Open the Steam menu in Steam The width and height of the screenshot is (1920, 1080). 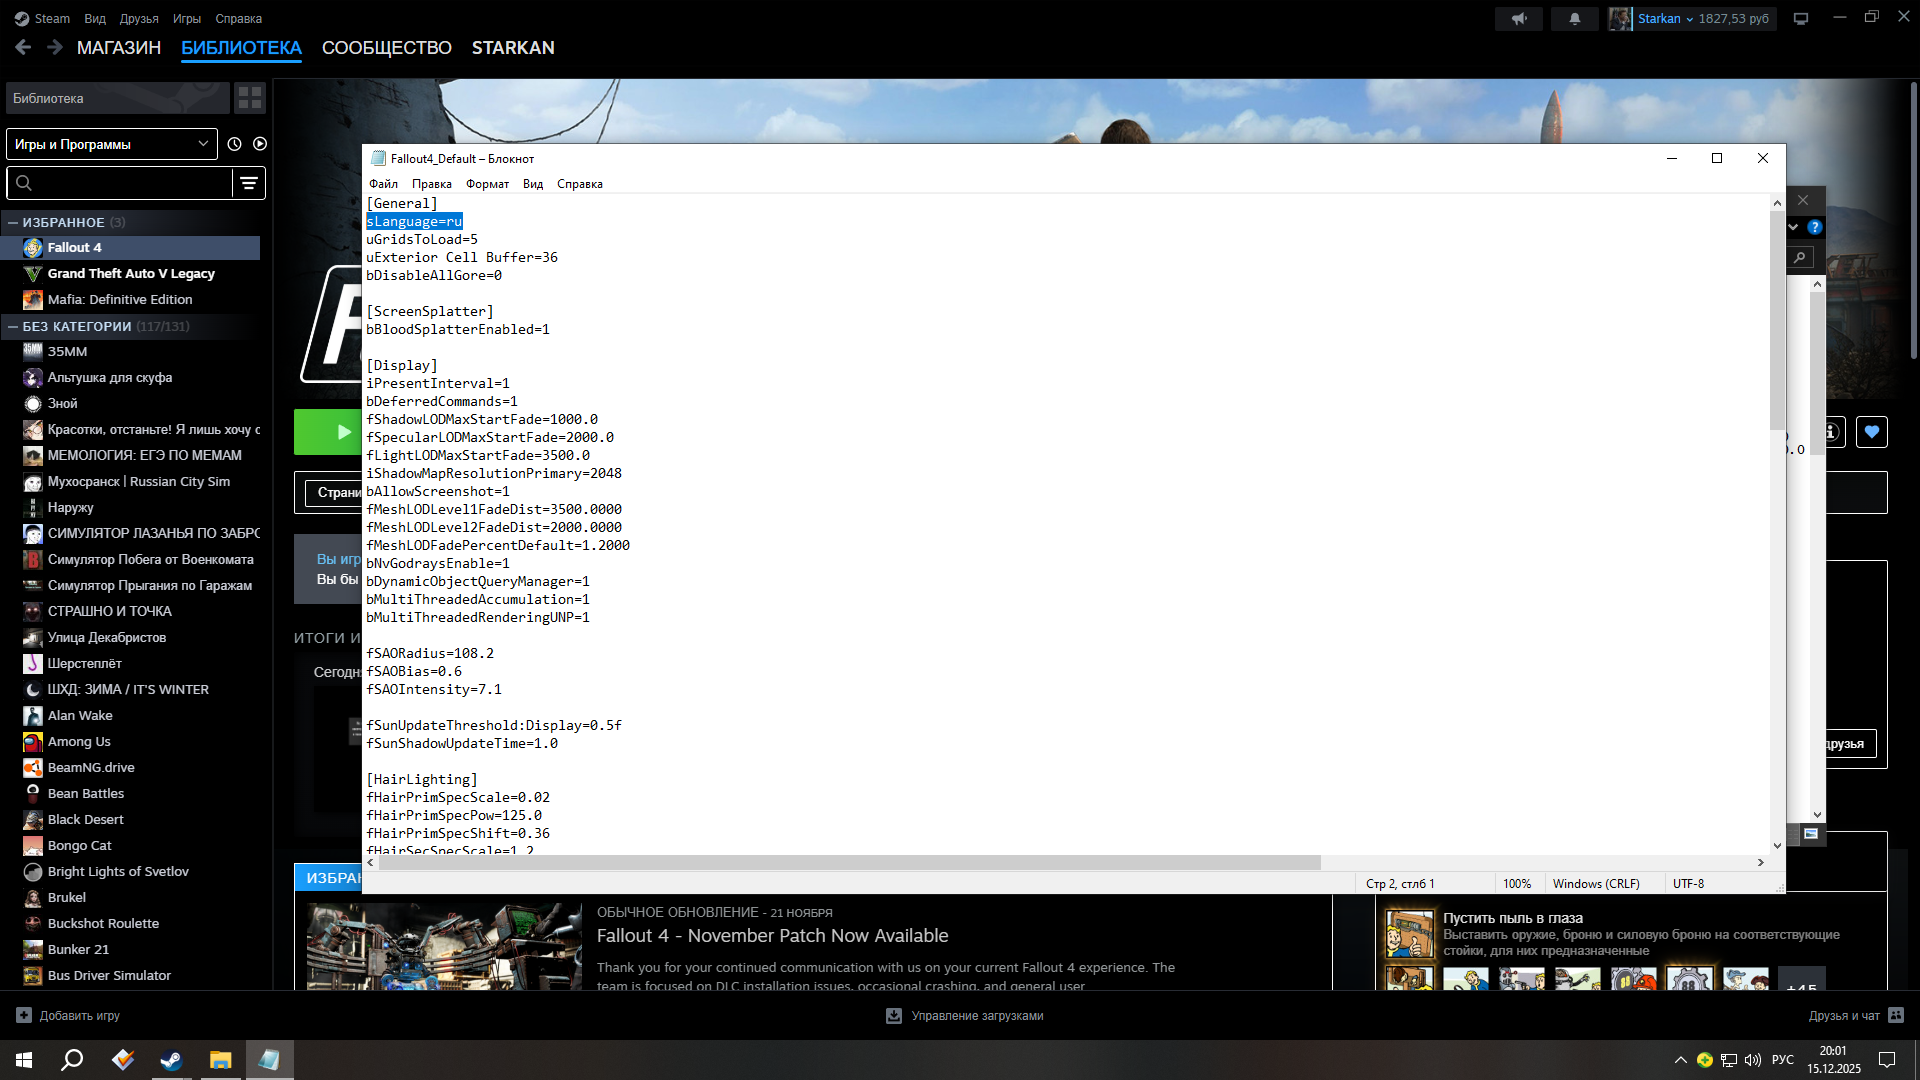click(x=52, y=19)
